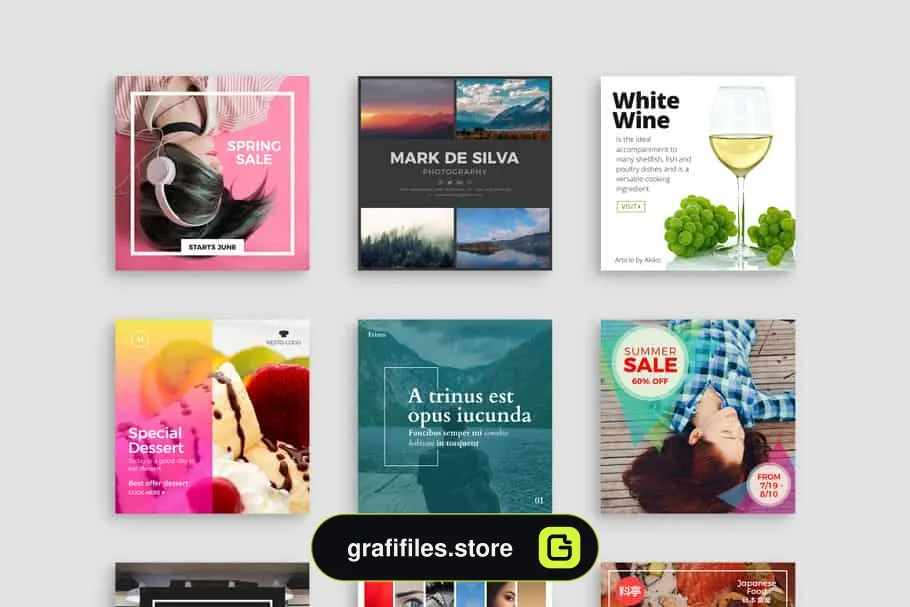Open the pink Spring Sale template
Viewport: 910px width, 607px height.
click(x=212, y=173)
